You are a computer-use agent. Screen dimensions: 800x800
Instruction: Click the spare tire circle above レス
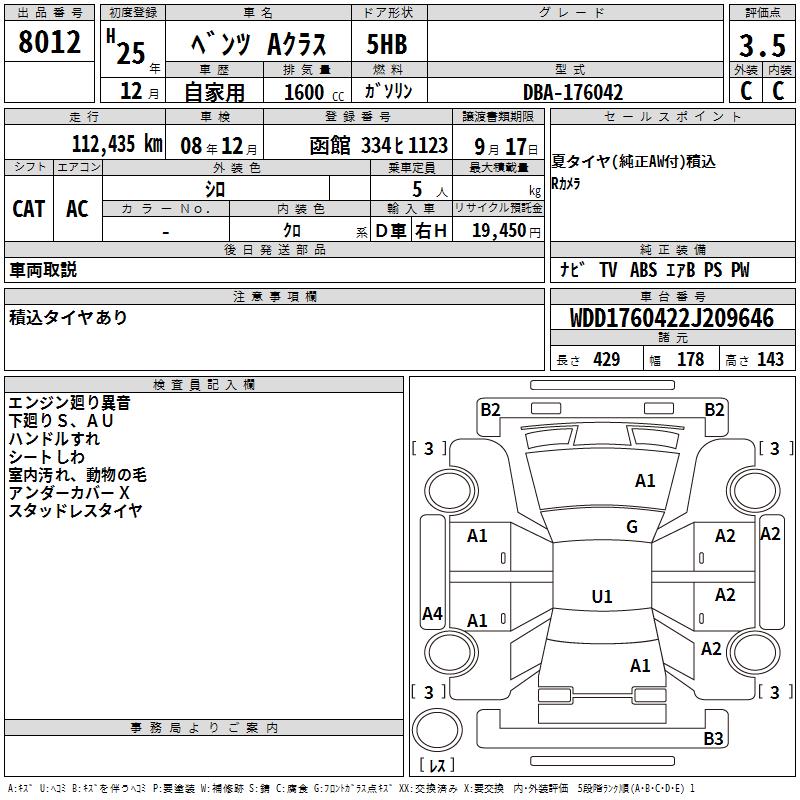click(x=437, y=731)
